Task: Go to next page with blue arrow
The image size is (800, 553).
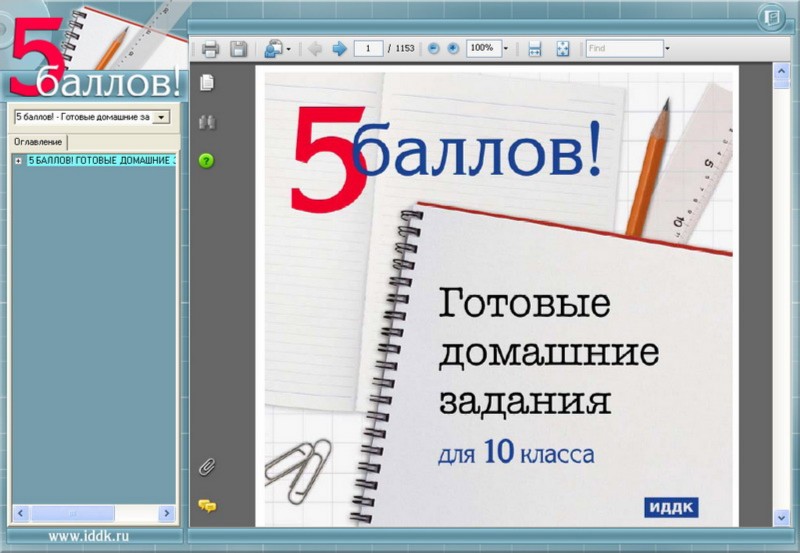Action: pos(339,49)
